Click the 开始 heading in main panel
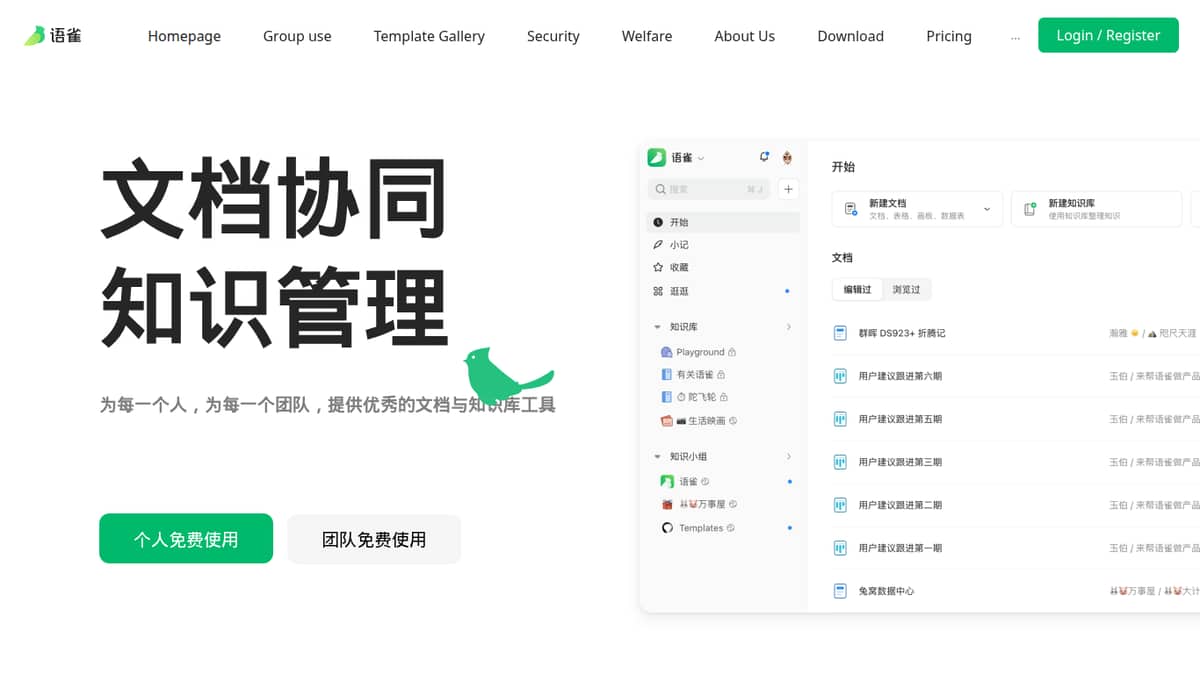Screen dimensions: 1200x674 pyautogui.click(x=843, y=167)
